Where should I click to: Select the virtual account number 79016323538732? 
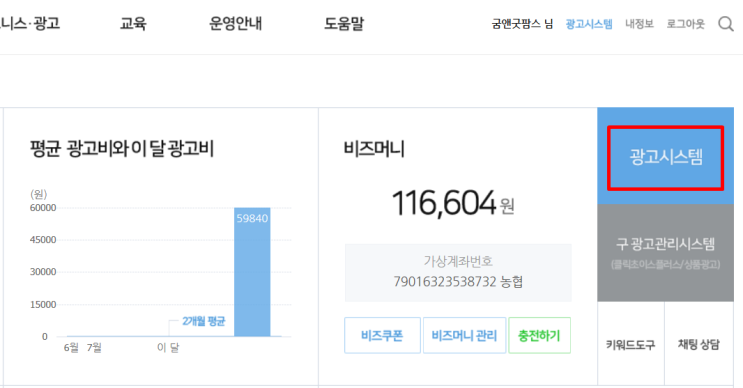[x=444, y=282]
